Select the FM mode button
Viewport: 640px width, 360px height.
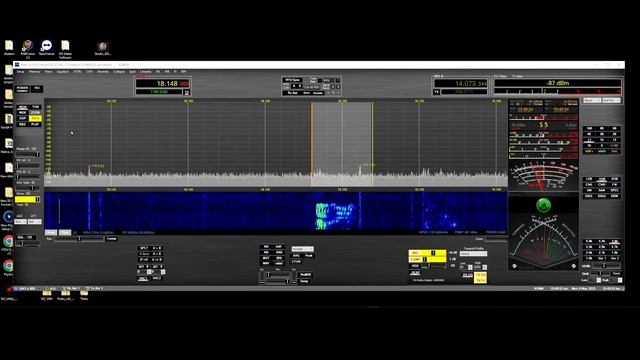click(x=615, y=185)
